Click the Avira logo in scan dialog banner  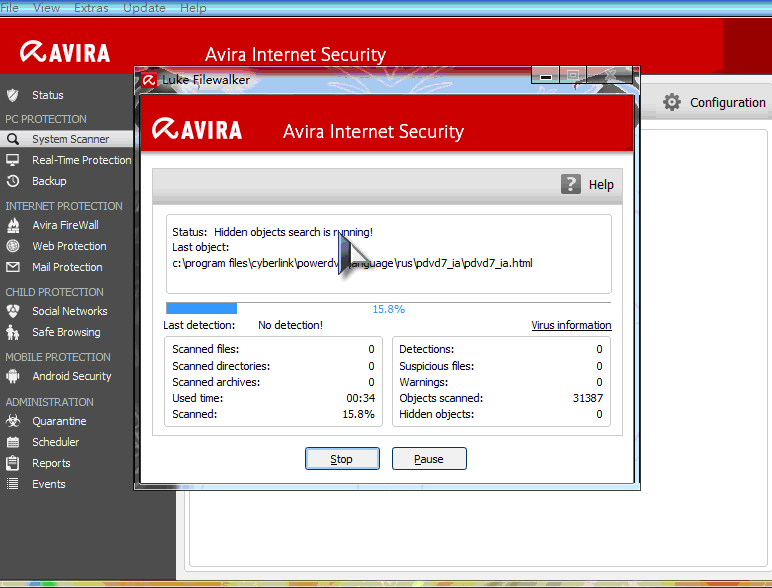click(197, 129)
